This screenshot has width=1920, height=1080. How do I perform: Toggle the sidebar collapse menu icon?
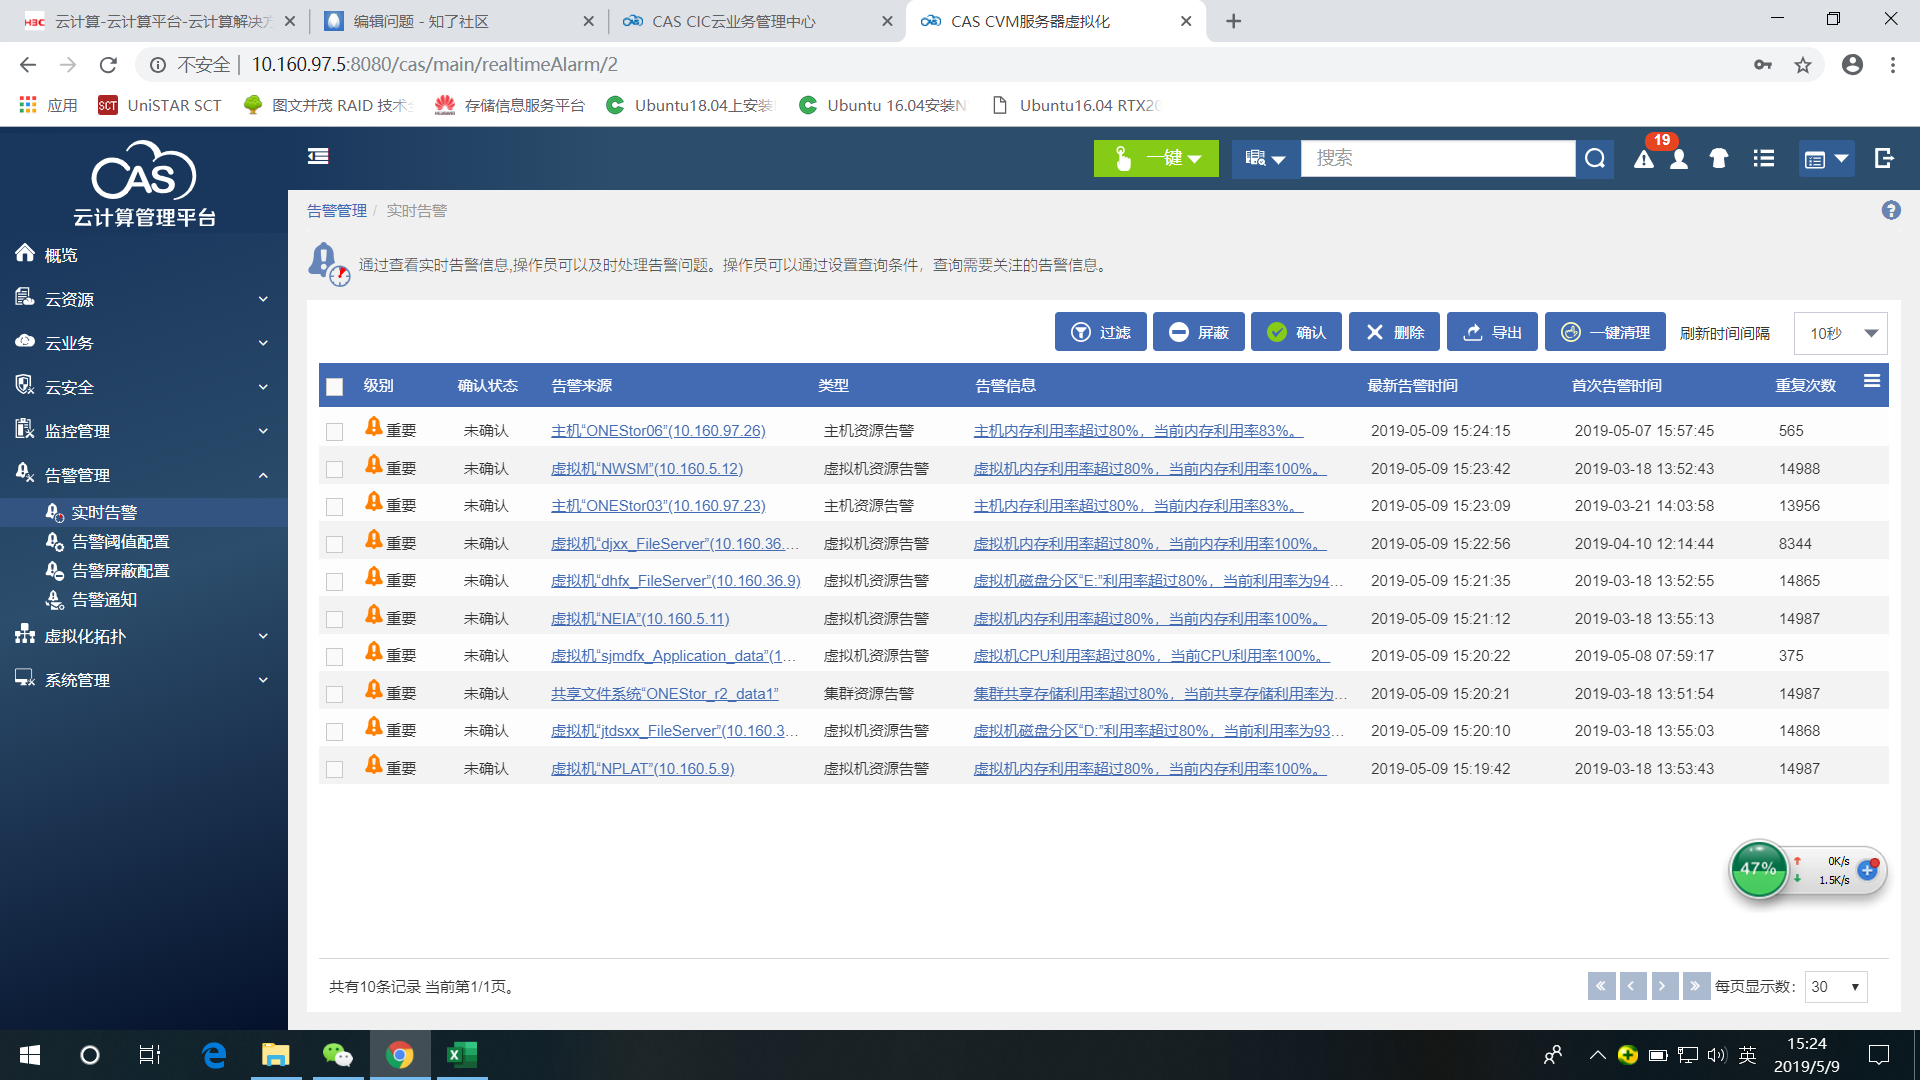(x=318, y=156)
